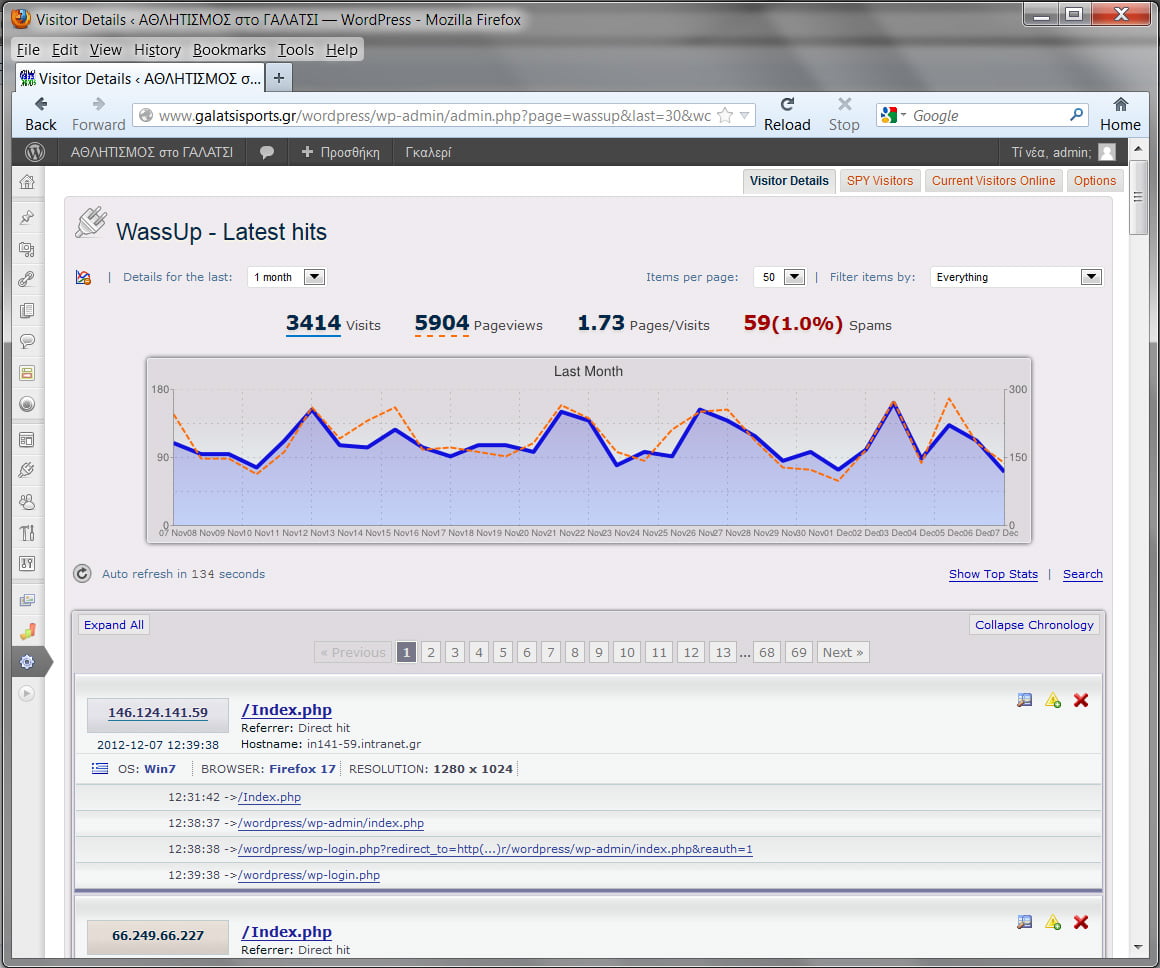Open Users sidebar icon
Viewport: 1160px width, 968px height.
(27, 502)
